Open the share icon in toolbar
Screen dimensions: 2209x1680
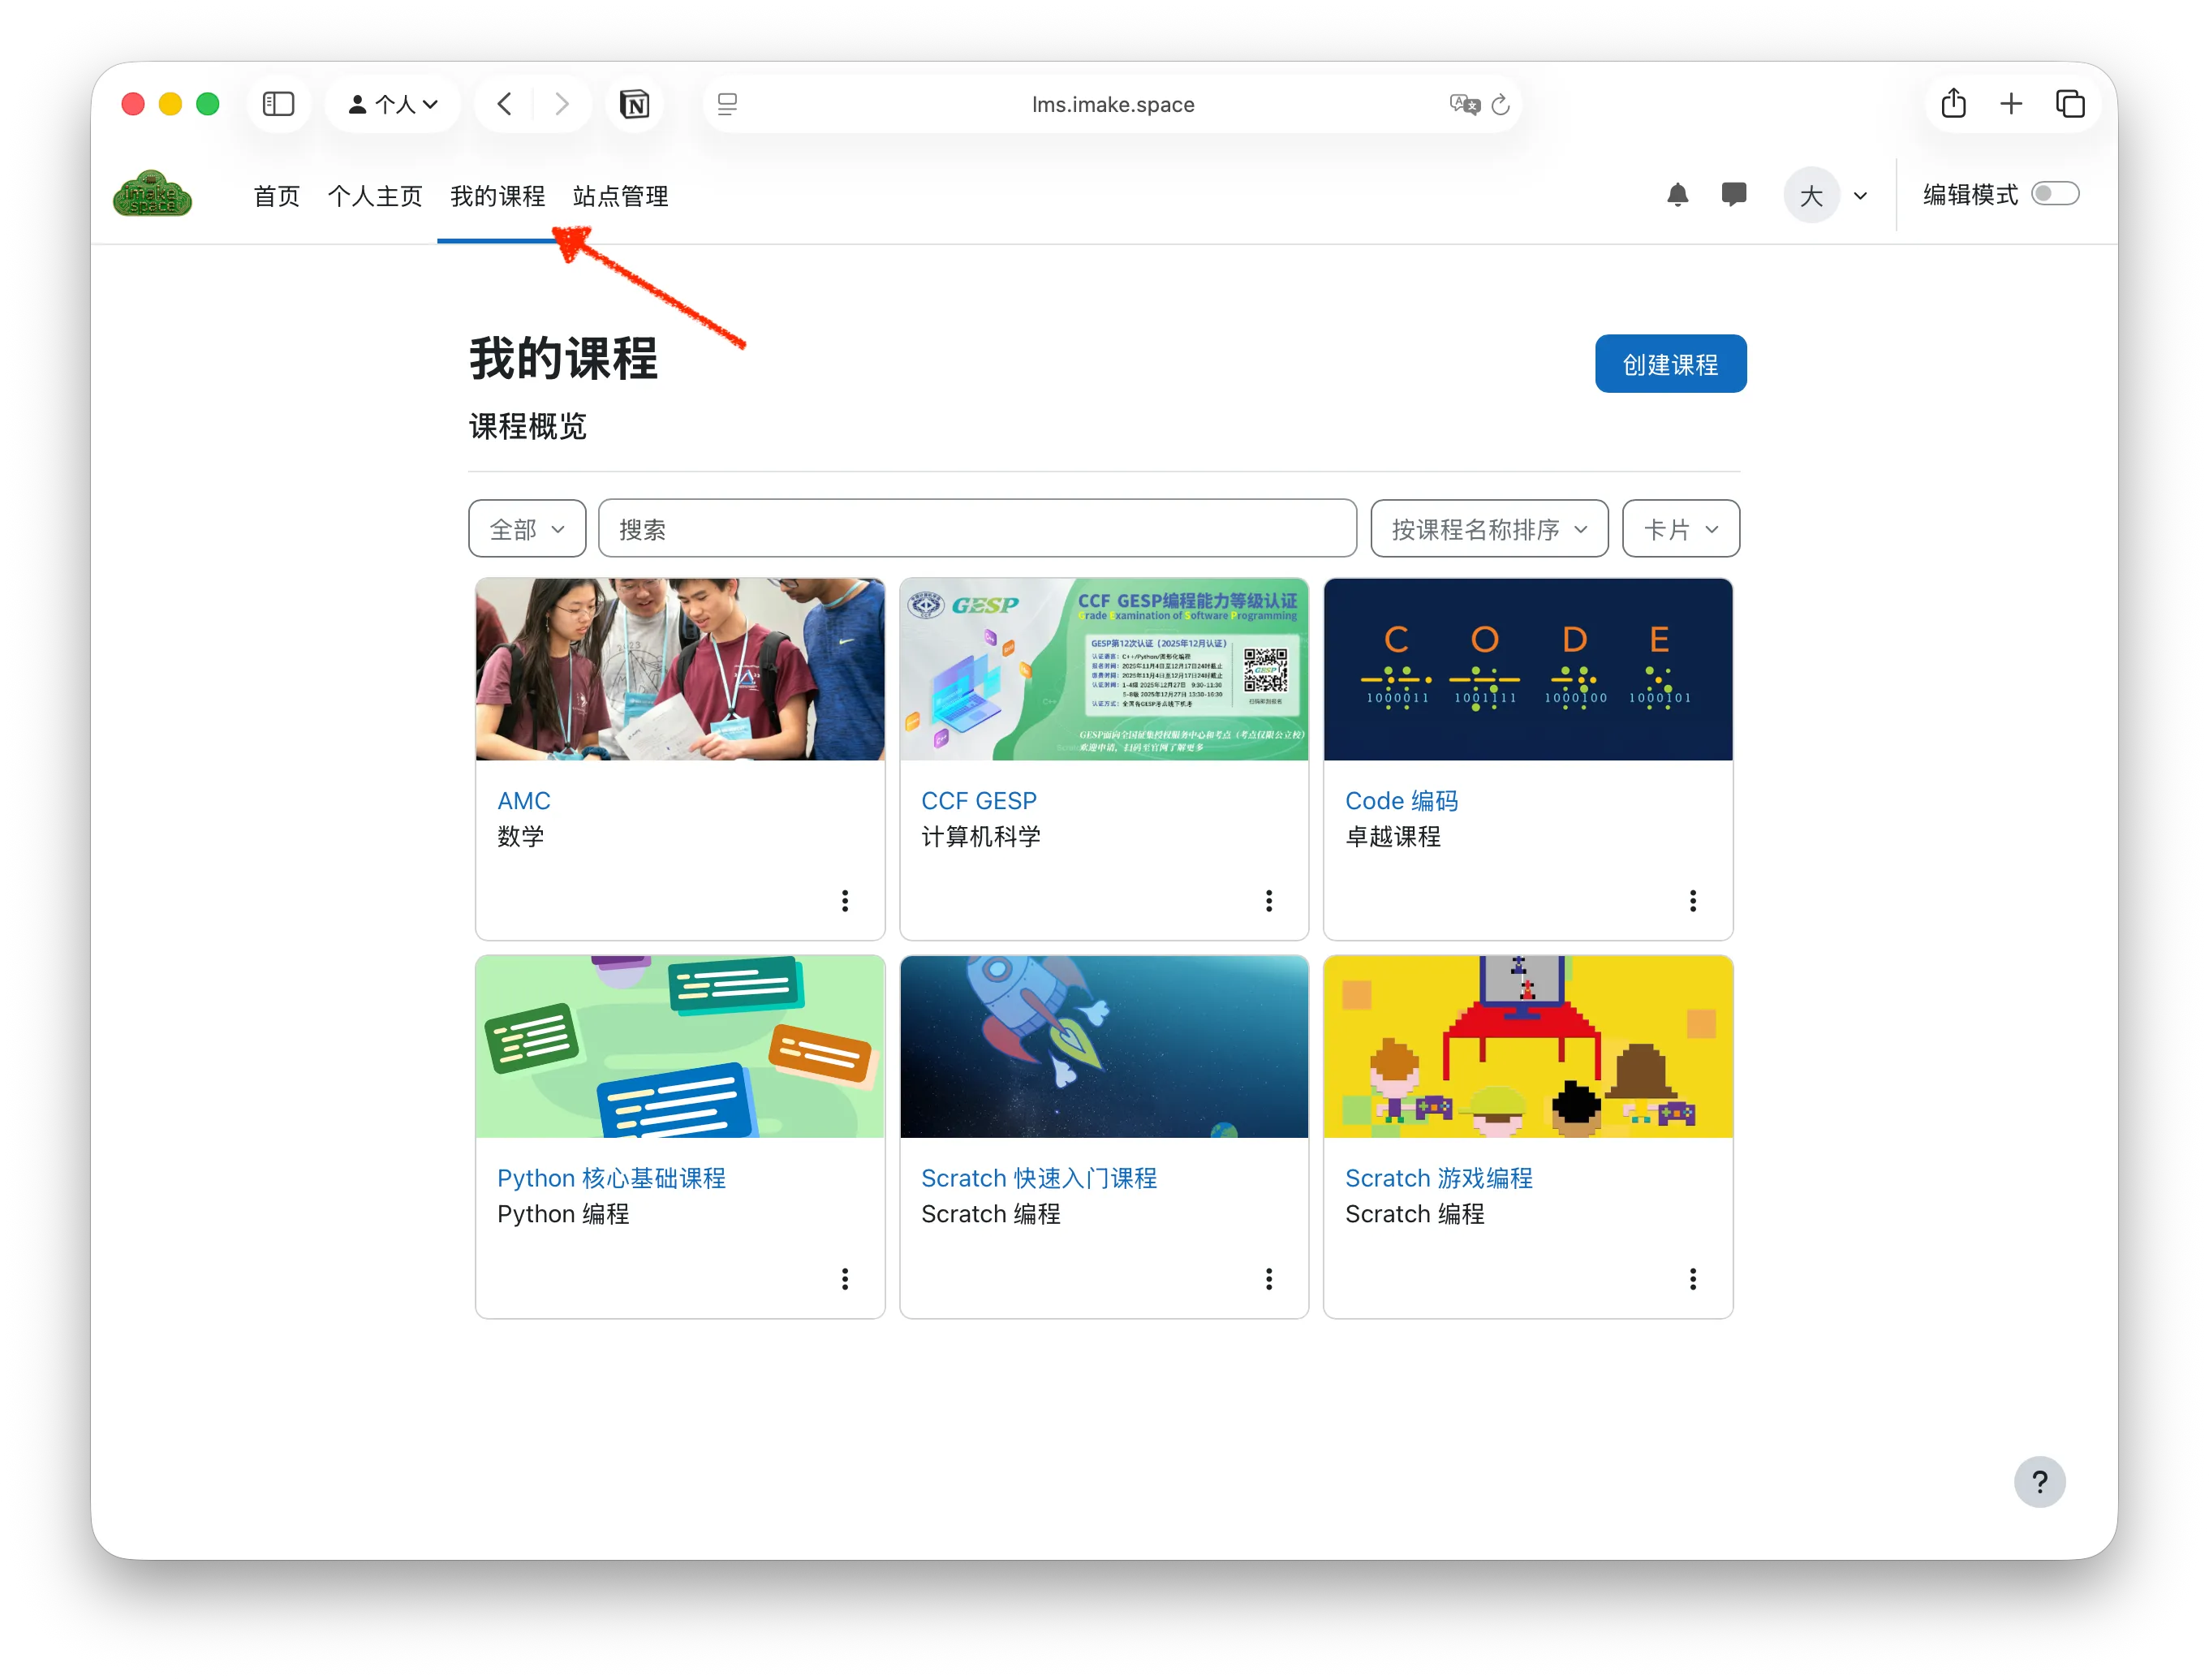coord(1954,103)
